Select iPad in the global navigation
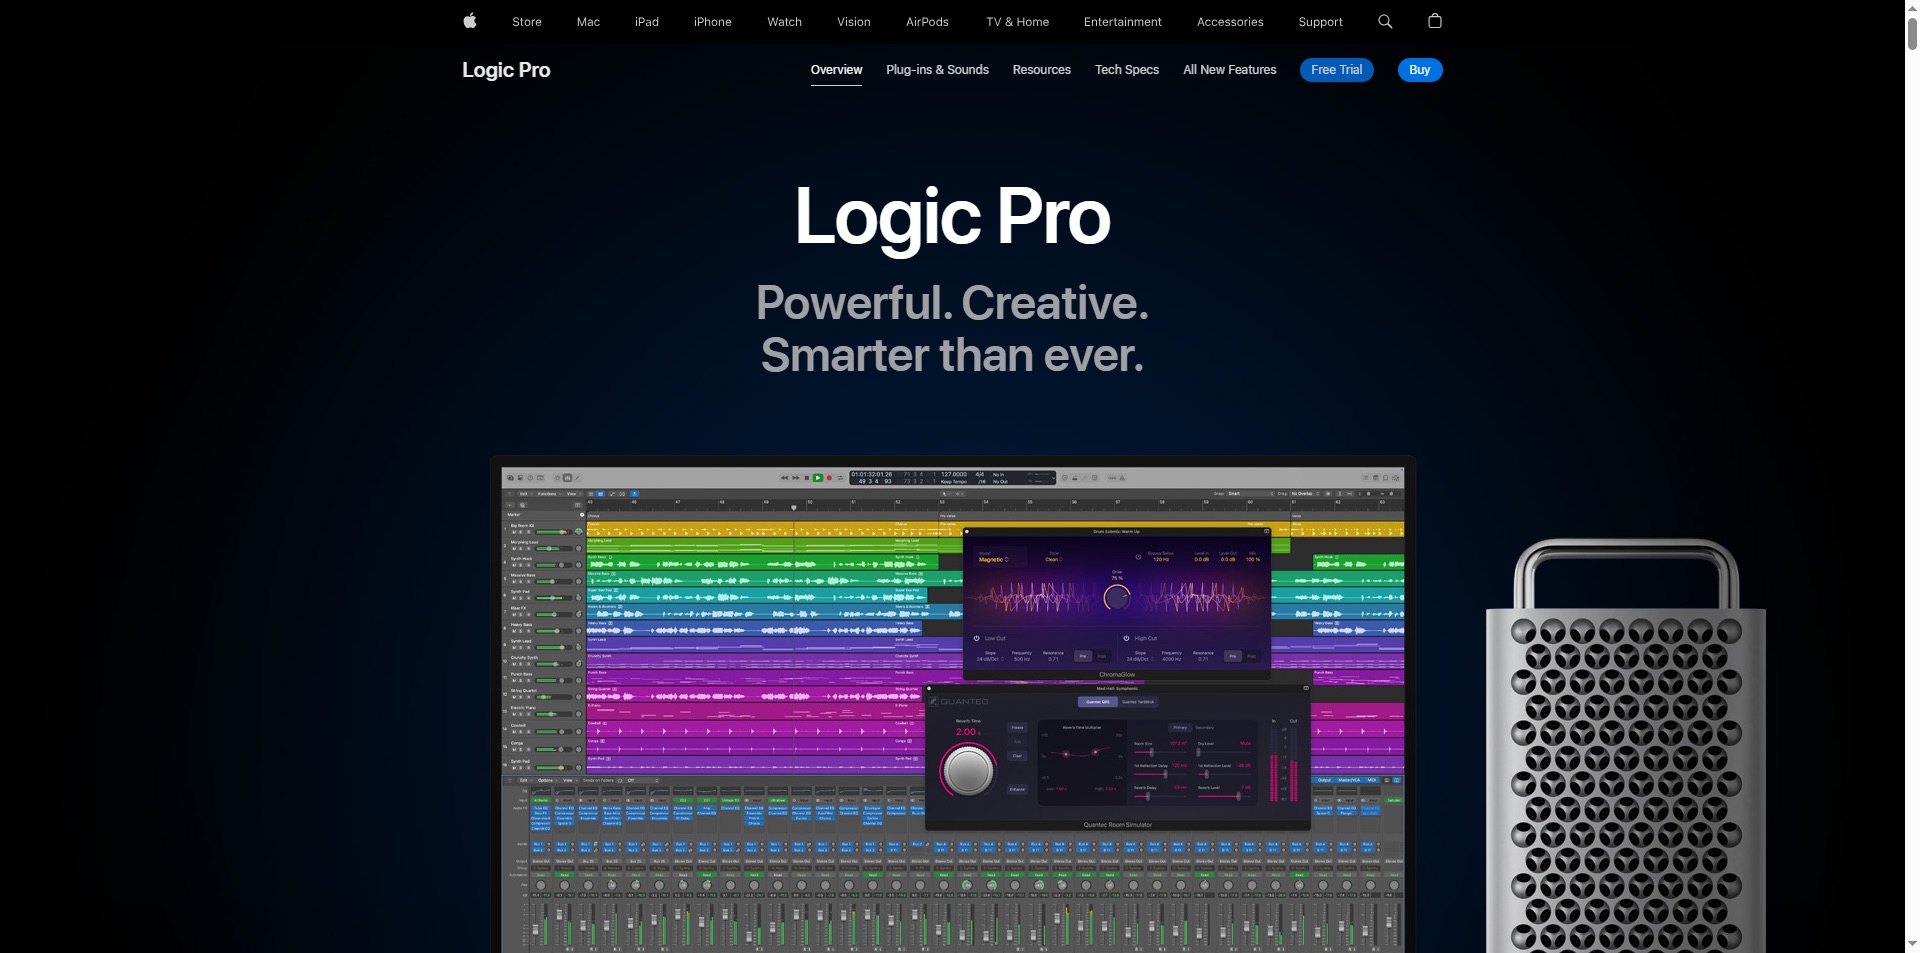 [647, 22]
